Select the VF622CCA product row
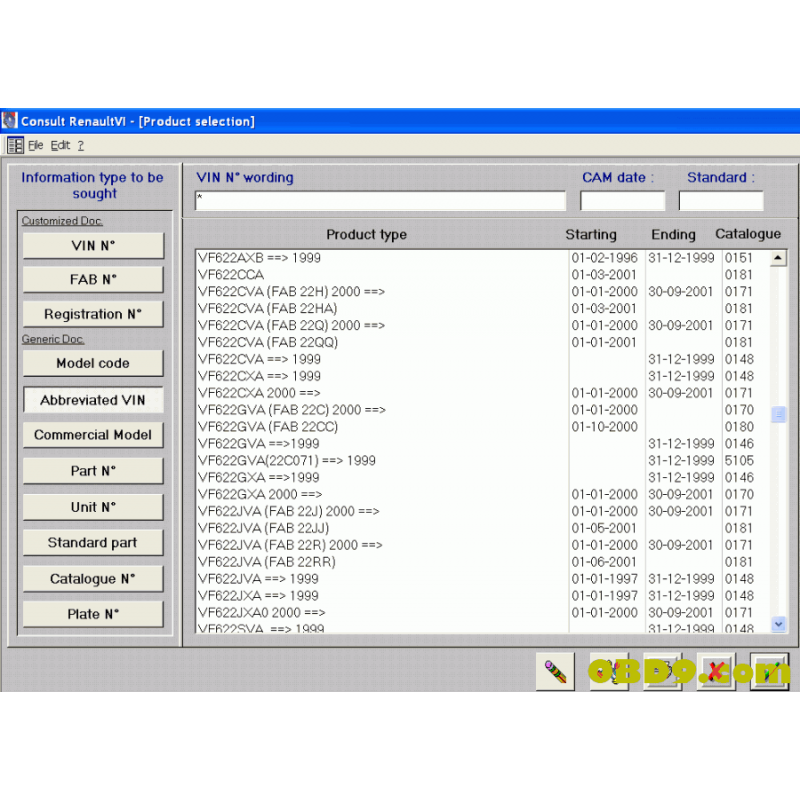 (x=483, y=274)
